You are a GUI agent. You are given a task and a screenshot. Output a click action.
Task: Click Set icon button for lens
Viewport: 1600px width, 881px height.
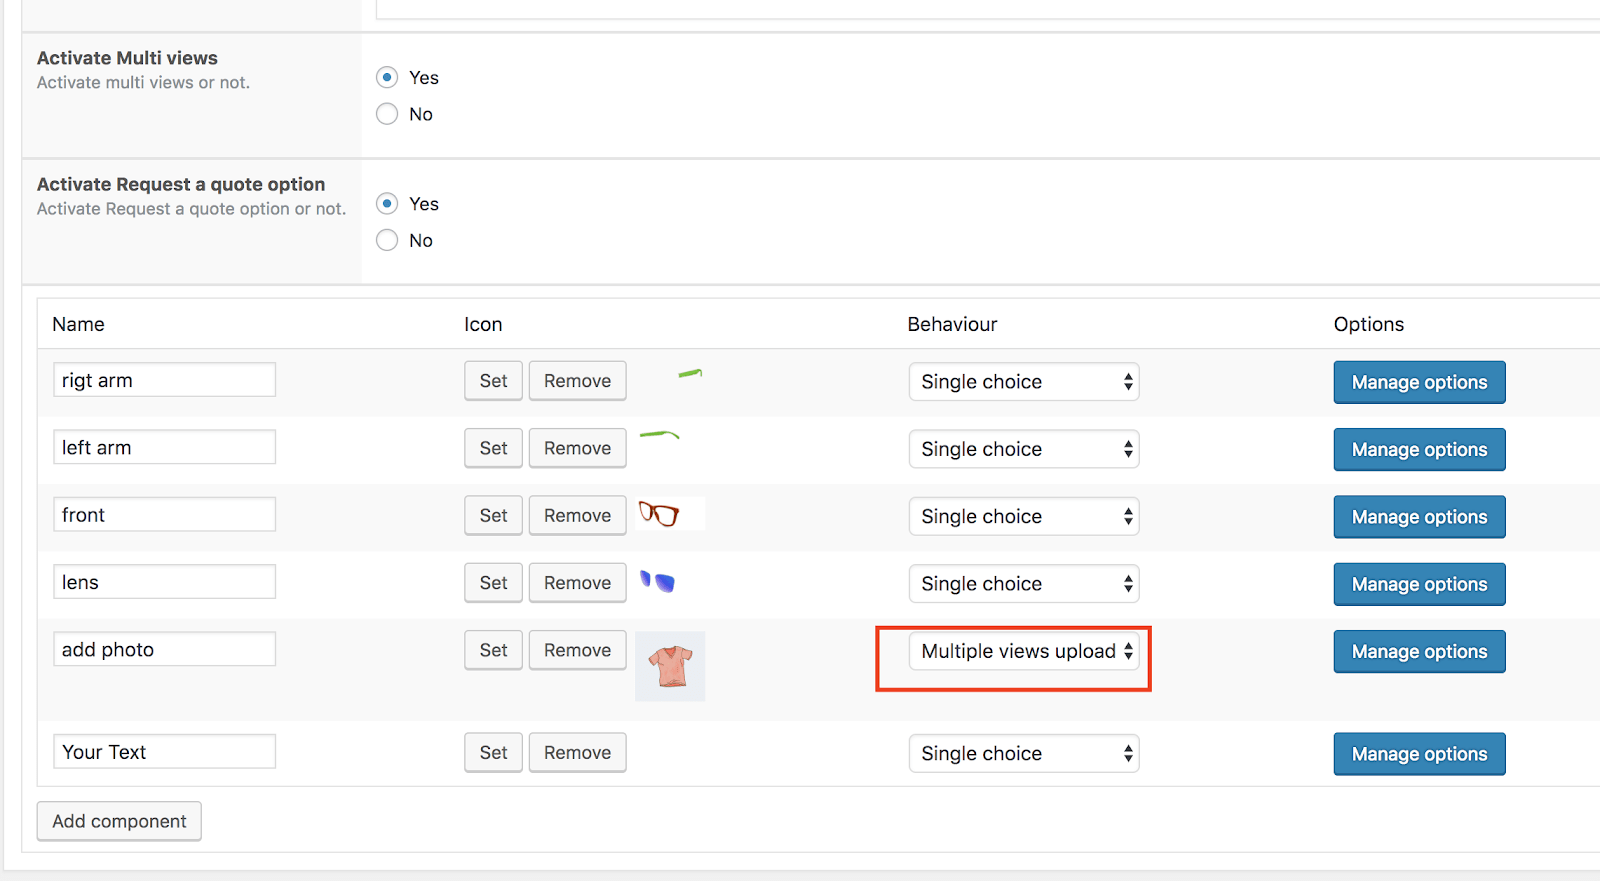pos(493,583)
